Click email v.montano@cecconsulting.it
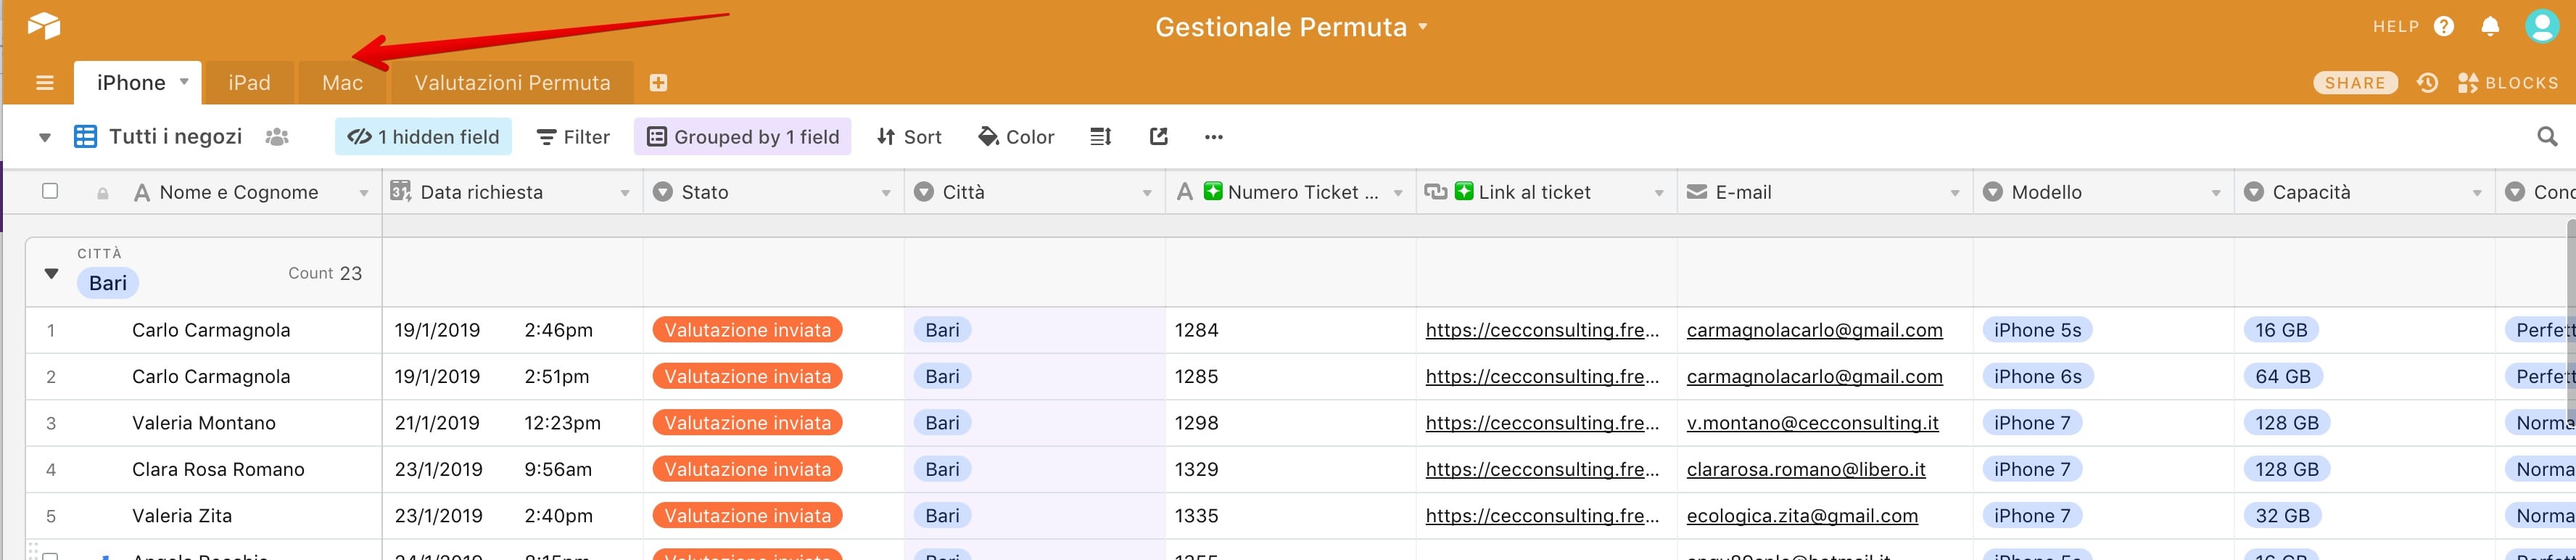Image resolution: width=2576 pixels, height=560 pixels. pos(1812,423)
